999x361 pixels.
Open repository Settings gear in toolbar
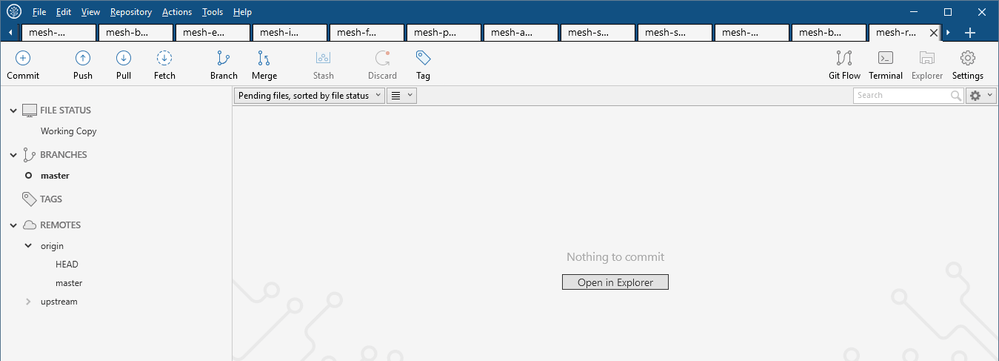(968, 59)
